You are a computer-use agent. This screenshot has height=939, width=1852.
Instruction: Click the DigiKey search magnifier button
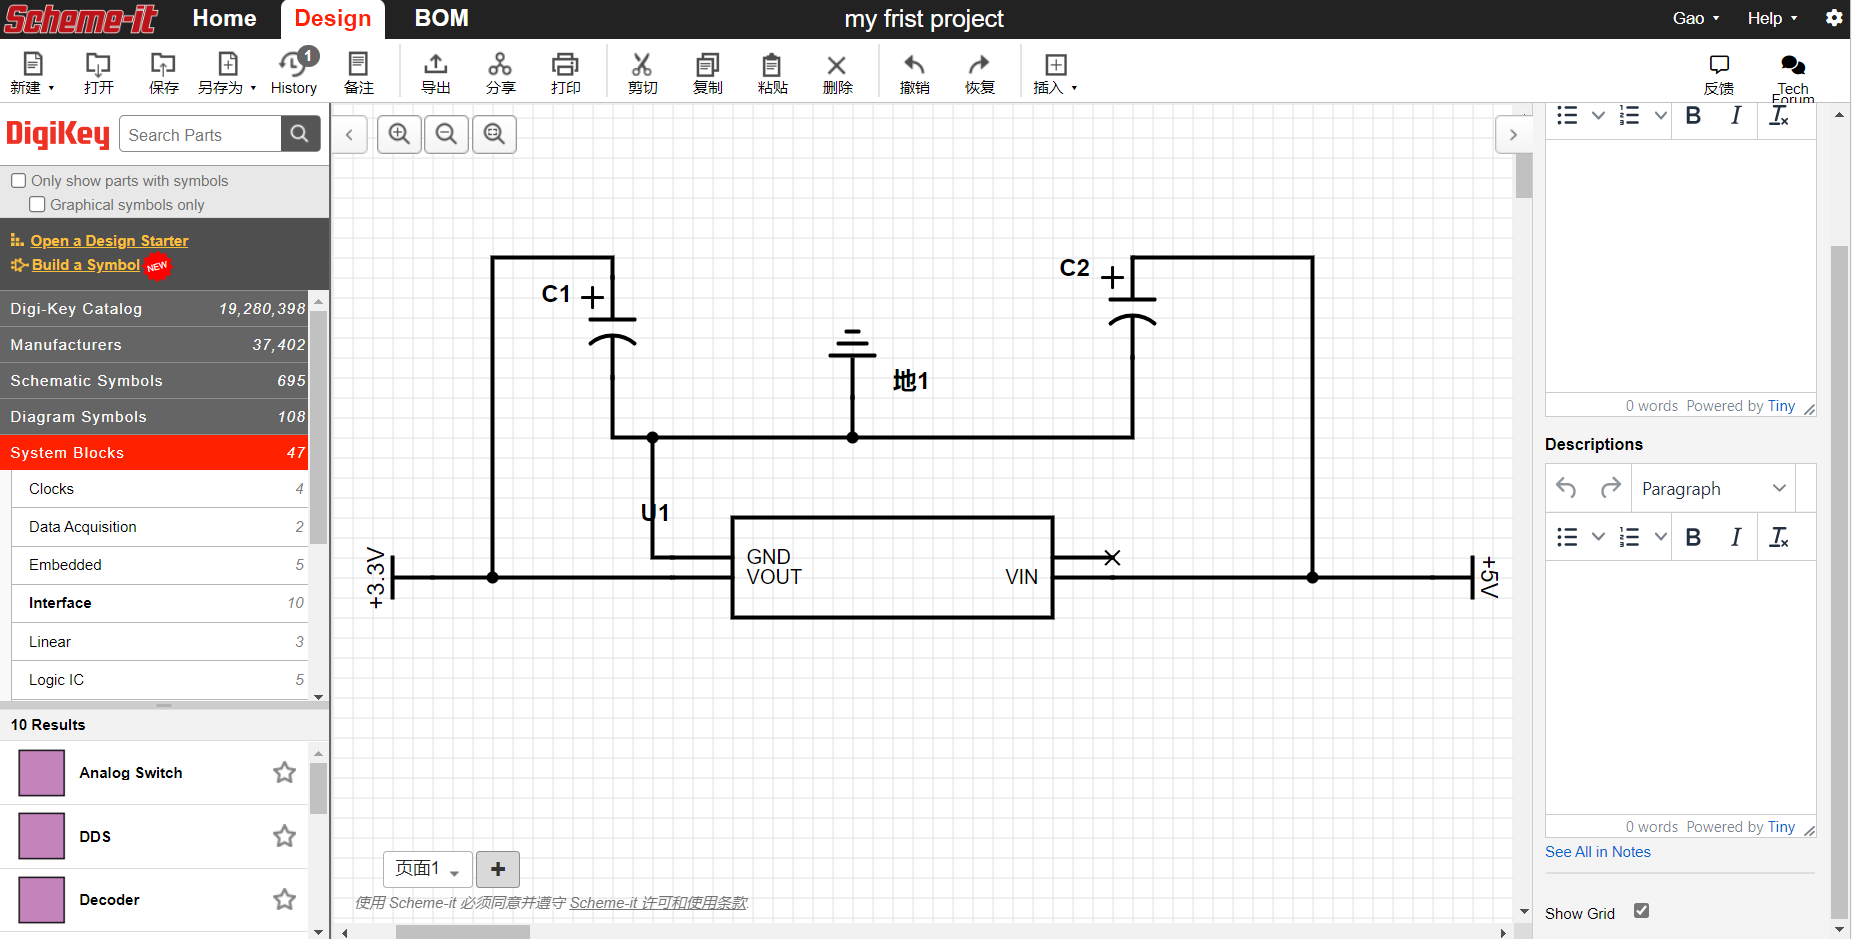click(300, 134)
